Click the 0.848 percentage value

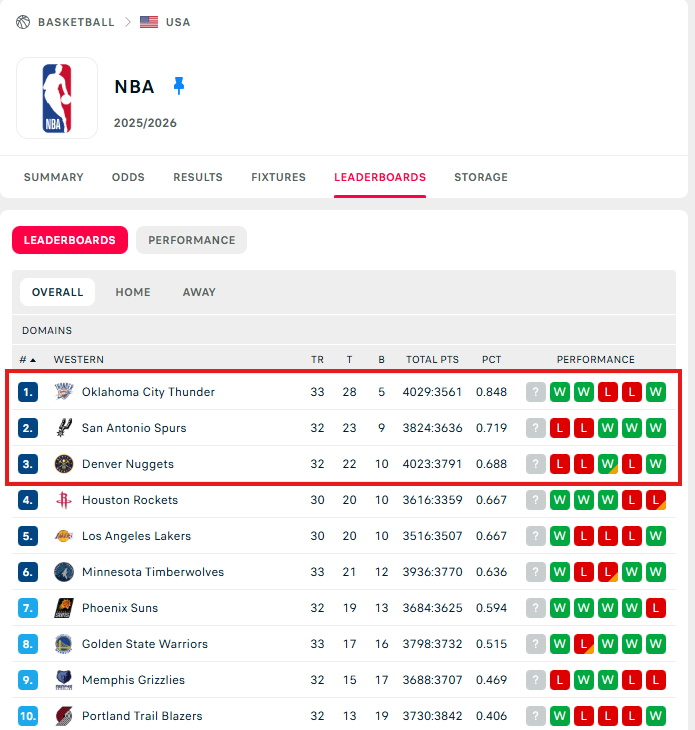point(491,392)
